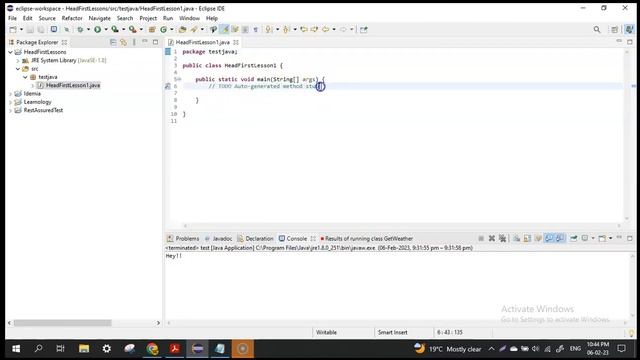Switch to the Declaration tab

click(x=256, y=238)
